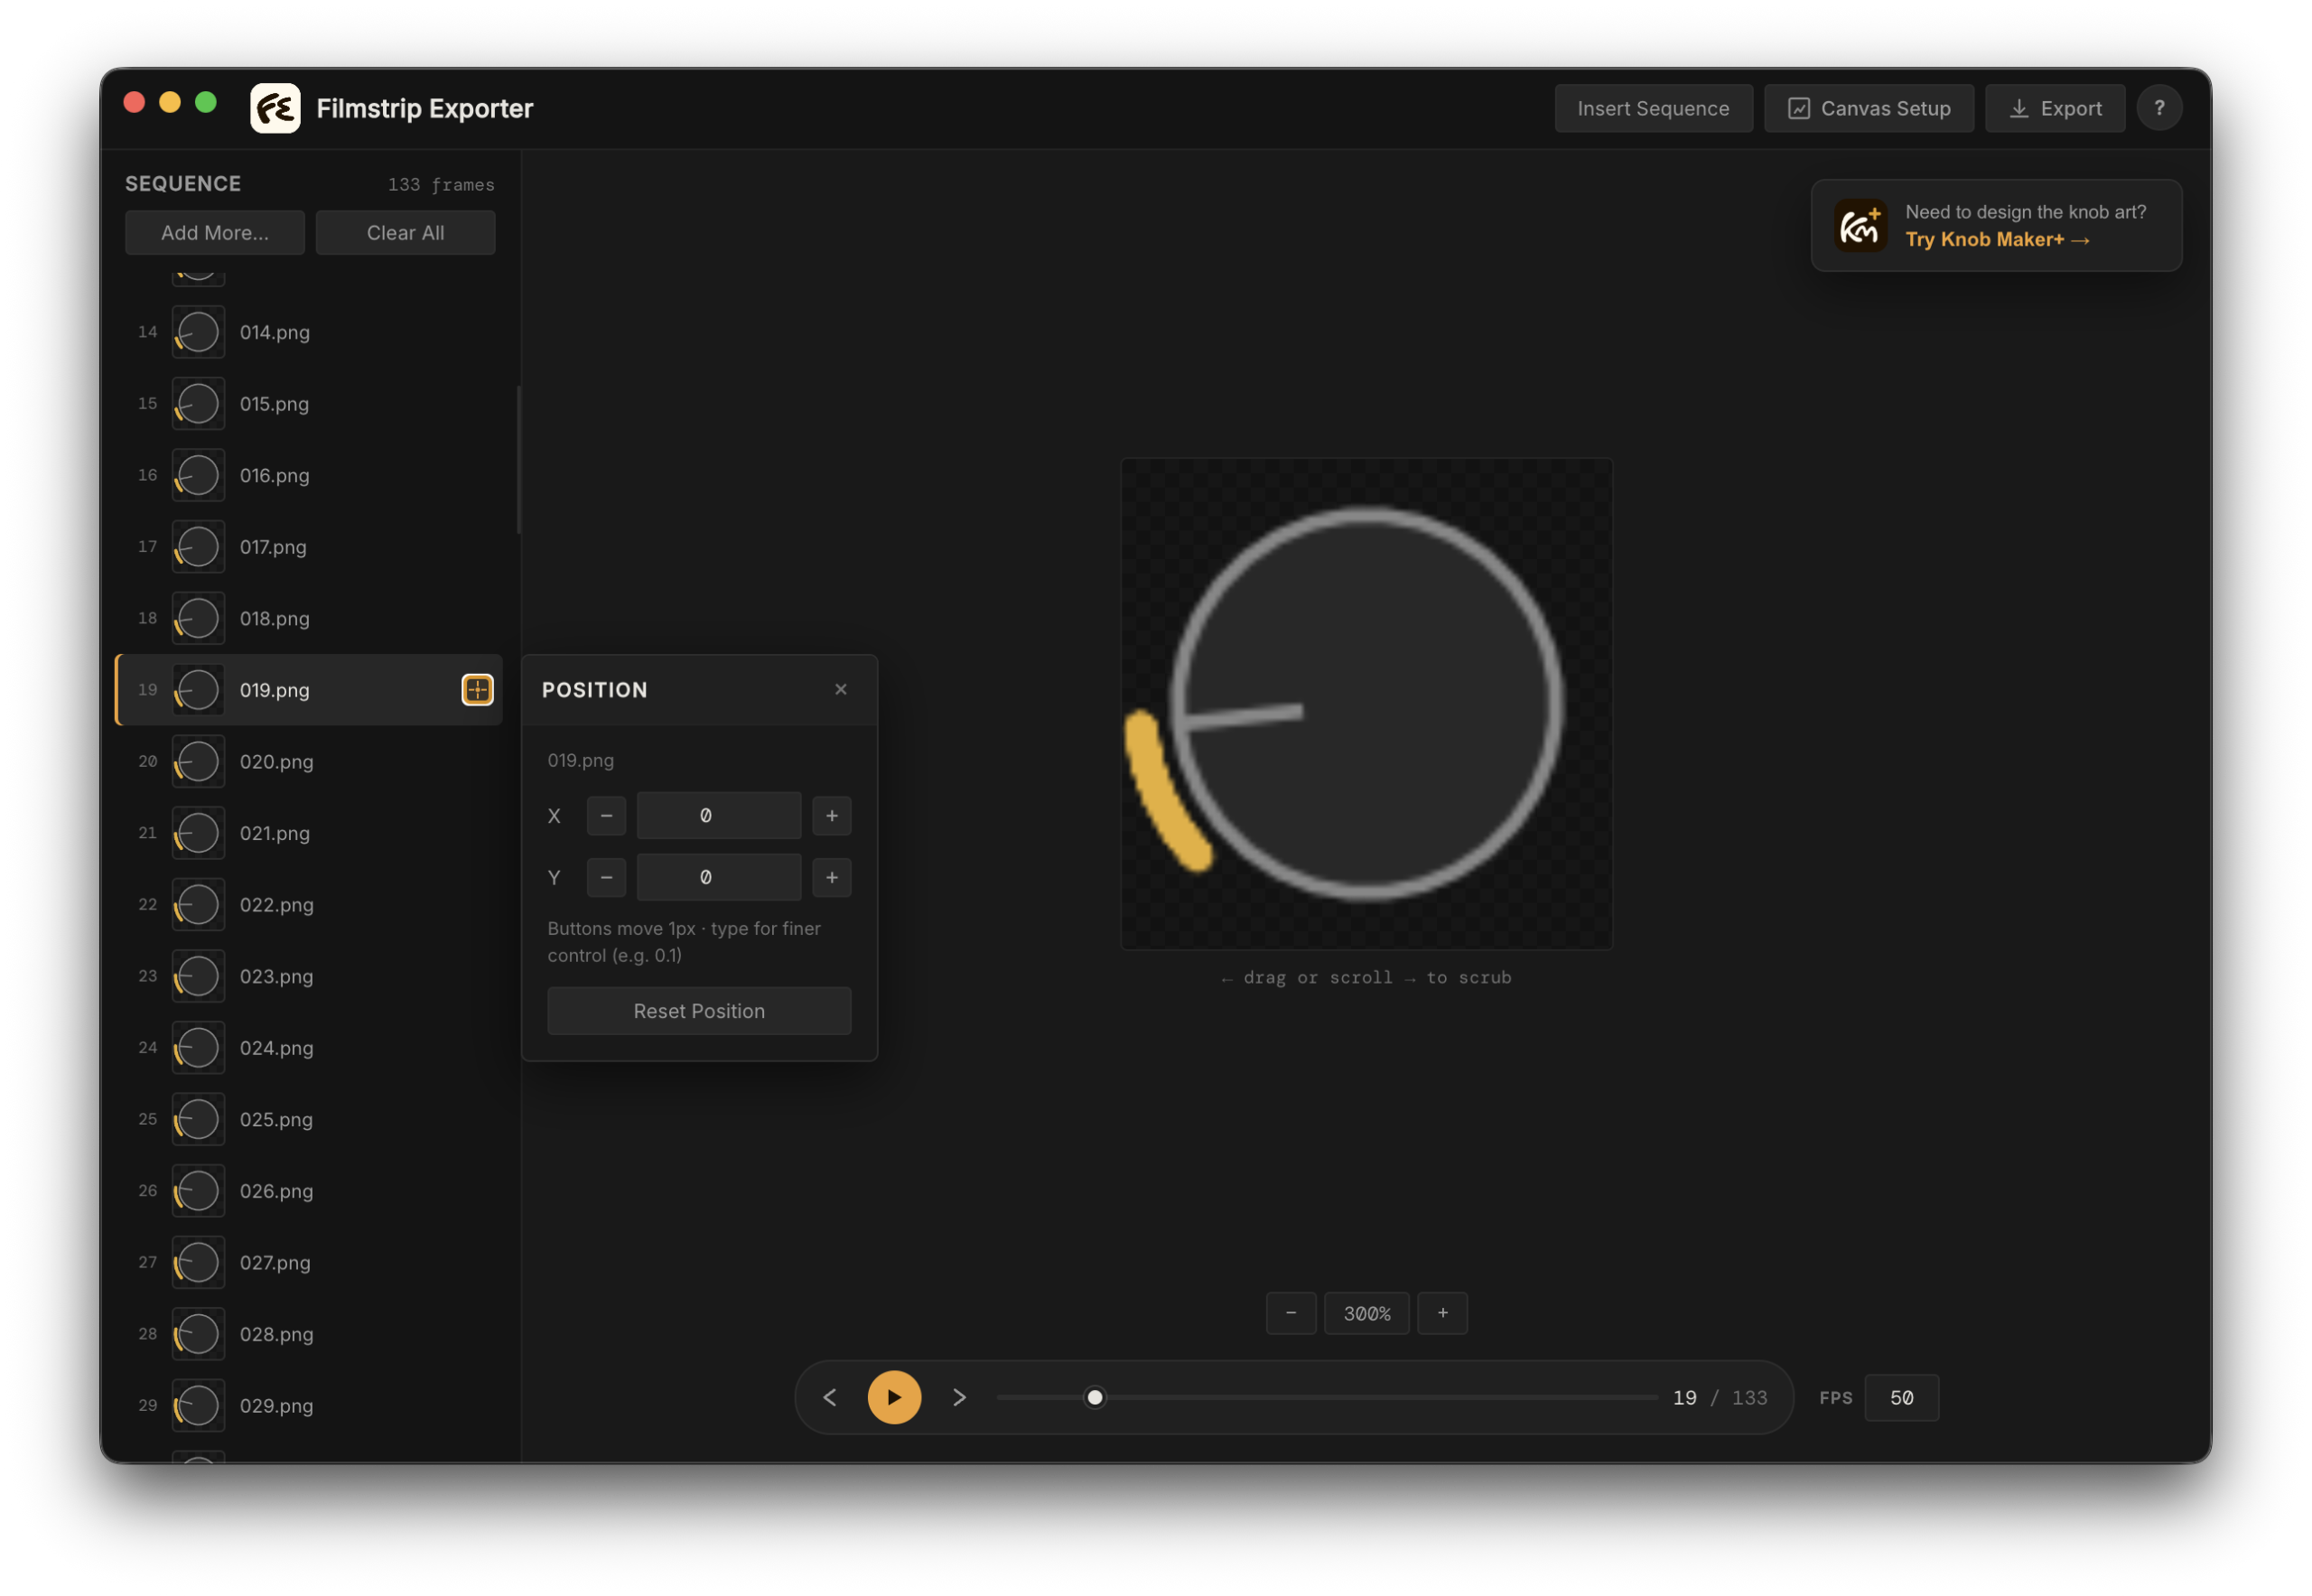Open the Export dialog
Viewport: 2312px width, 1596px height.
tap(2054, 108)
